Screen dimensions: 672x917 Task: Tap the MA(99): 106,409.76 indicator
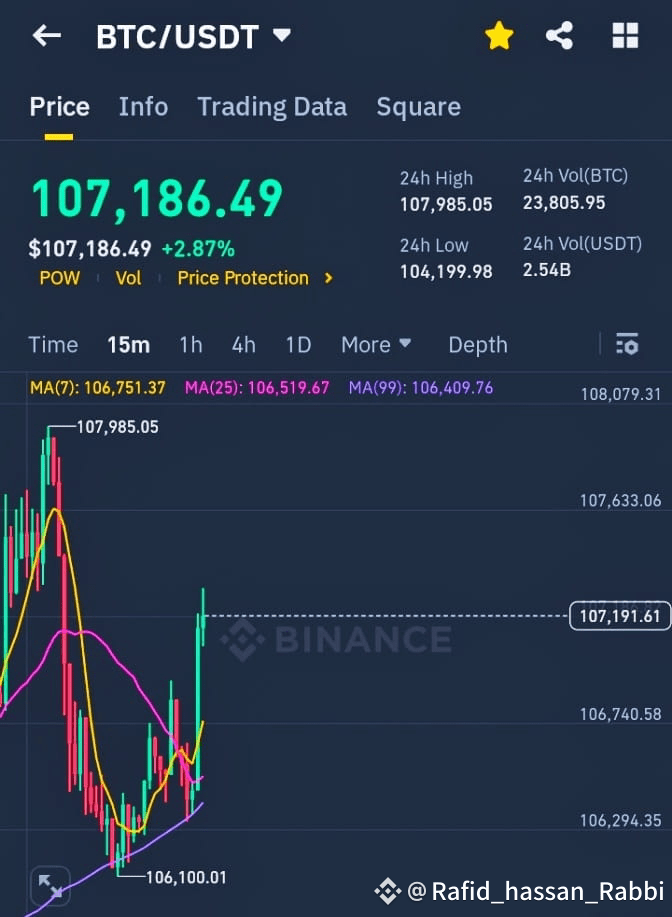point(421,388)
